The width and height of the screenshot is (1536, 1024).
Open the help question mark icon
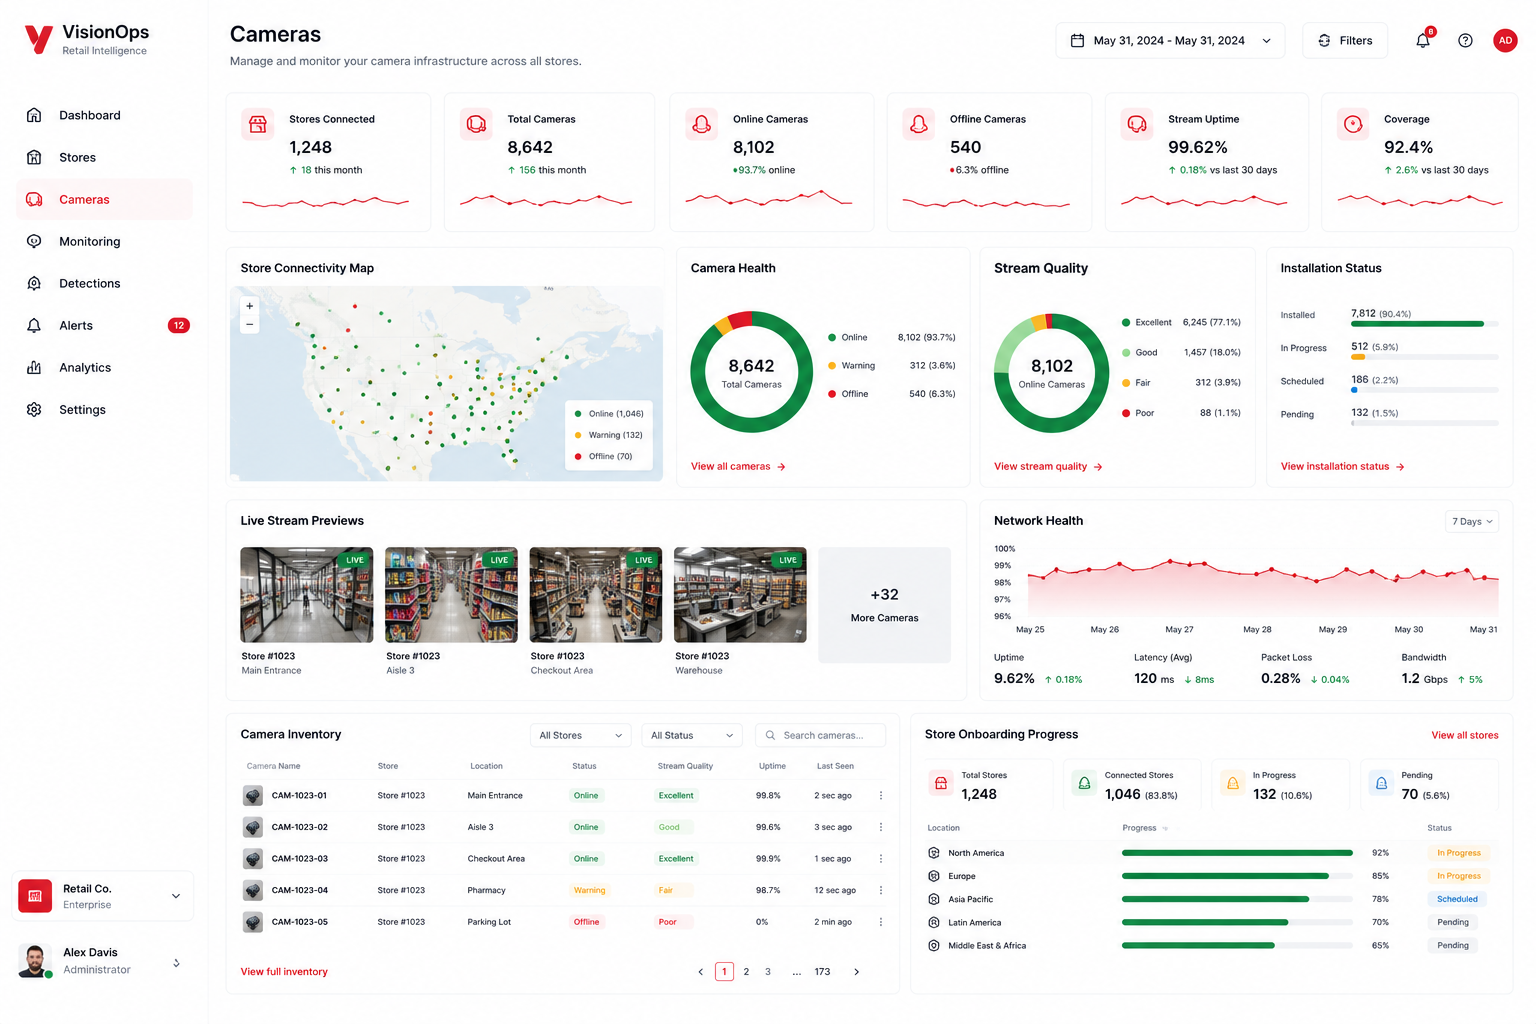pyautogui.click(x=1465, y=41)
